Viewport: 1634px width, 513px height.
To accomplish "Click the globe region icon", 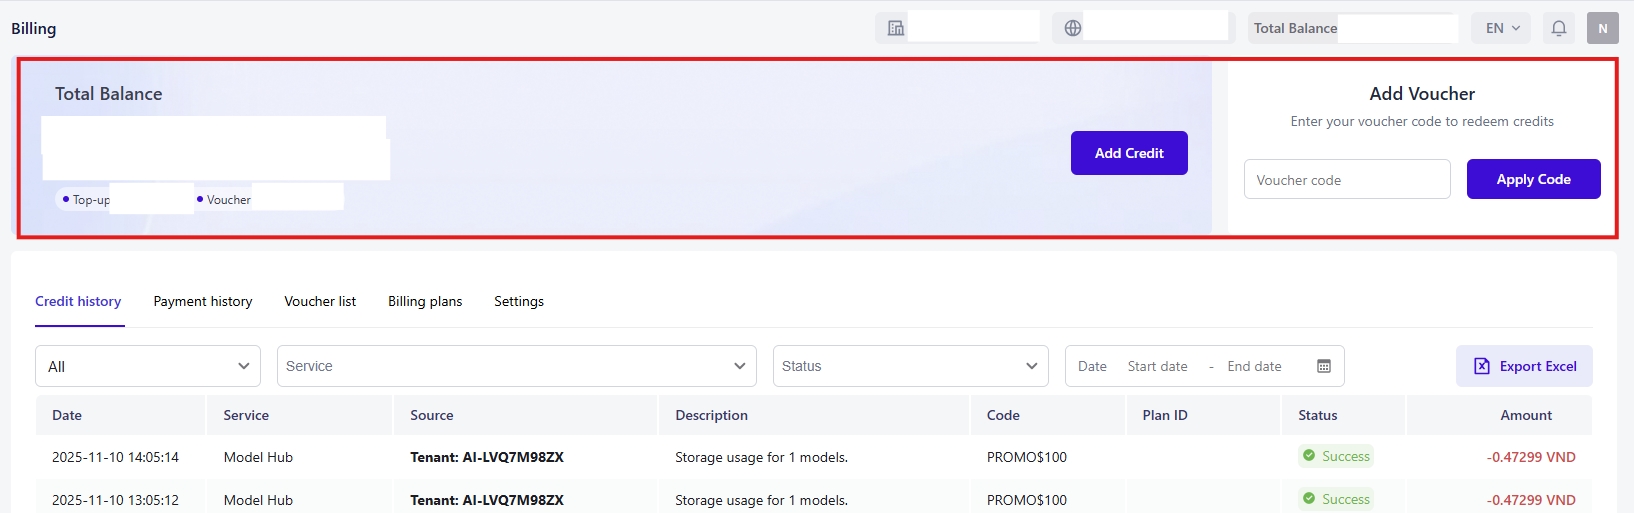I will click(x=1072, y=28).
